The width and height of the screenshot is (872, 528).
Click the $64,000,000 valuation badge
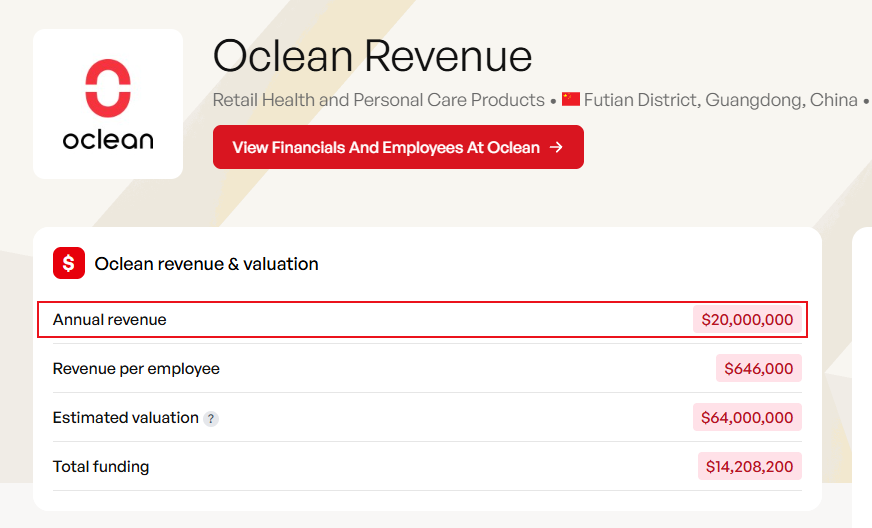pos(747,417)
